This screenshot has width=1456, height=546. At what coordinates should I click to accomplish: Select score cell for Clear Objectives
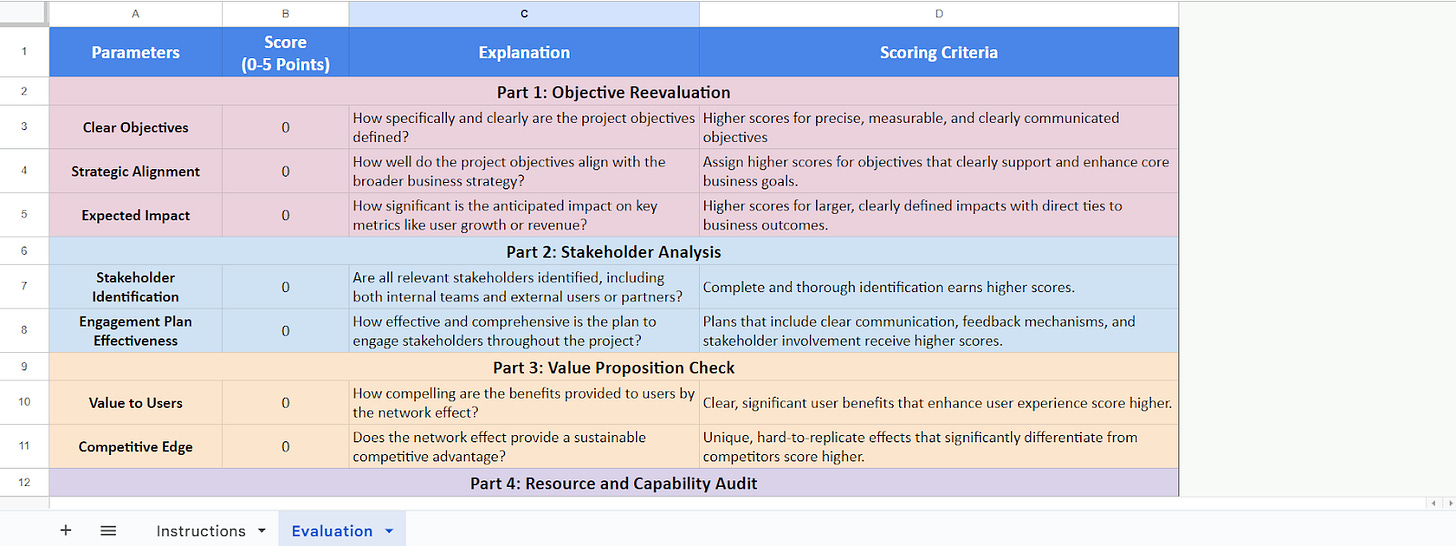286,127
